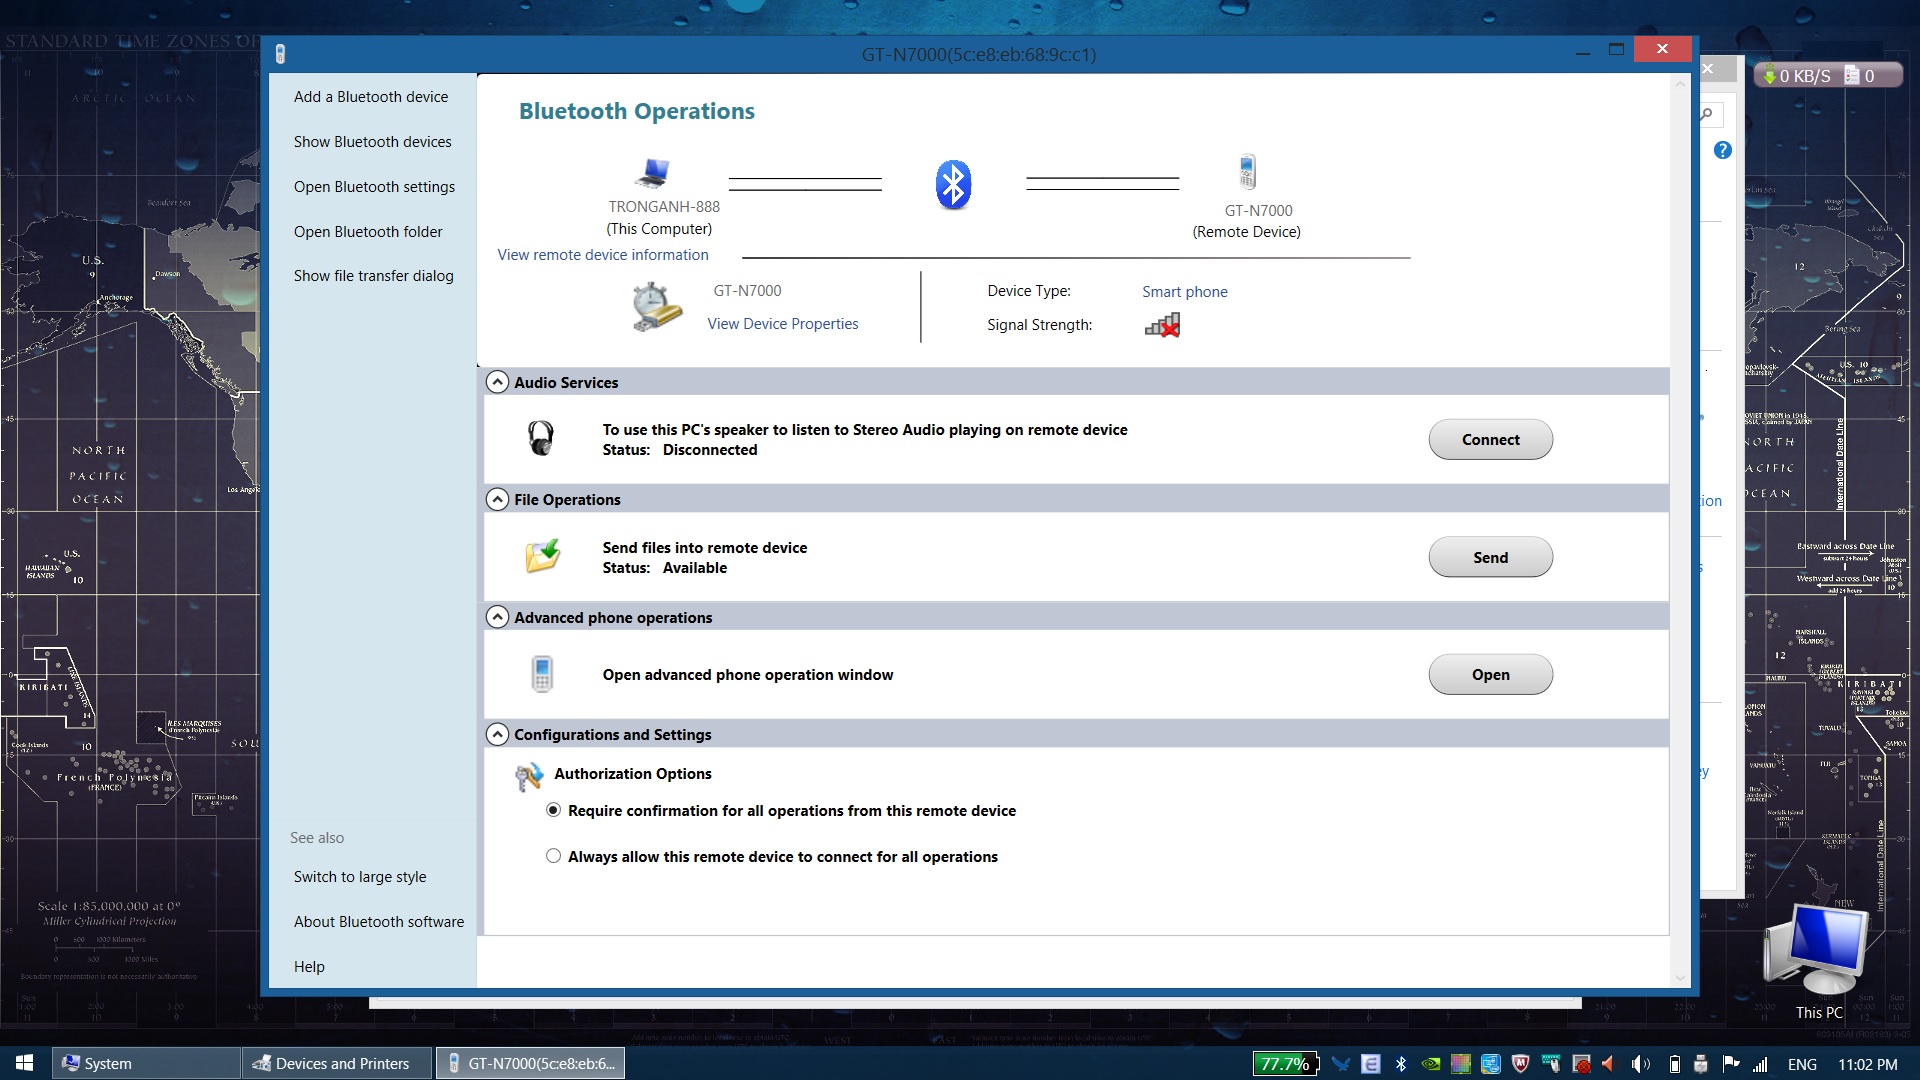Click the ENG language indicator
The image size is (1920, 1080).
pyautogui.click(x=1802, y=1064)
